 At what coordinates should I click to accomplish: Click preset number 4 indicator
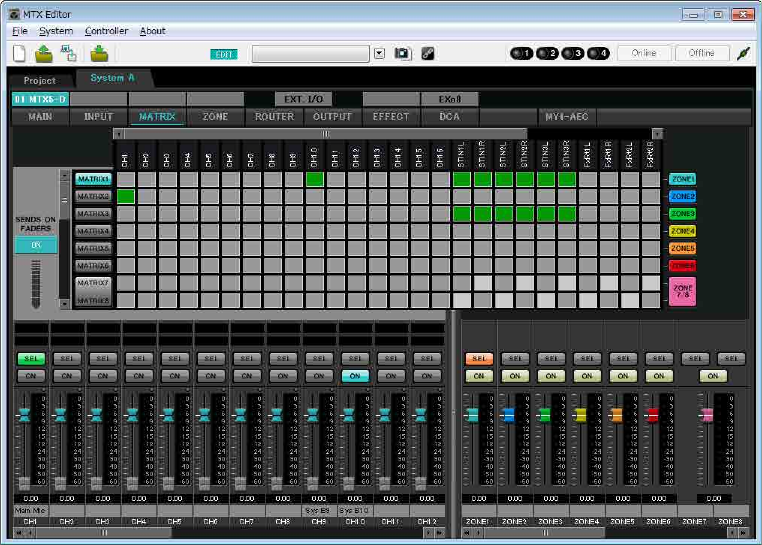tap(598, 53)
